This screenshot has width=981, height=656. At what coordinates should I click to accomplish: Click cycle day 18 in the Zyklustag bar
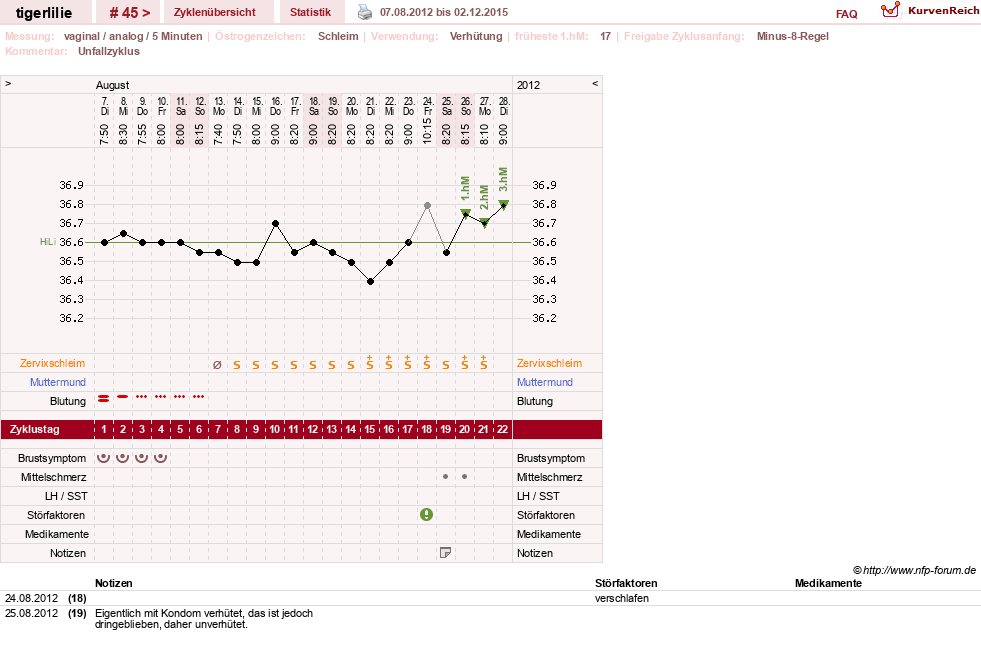427,429
